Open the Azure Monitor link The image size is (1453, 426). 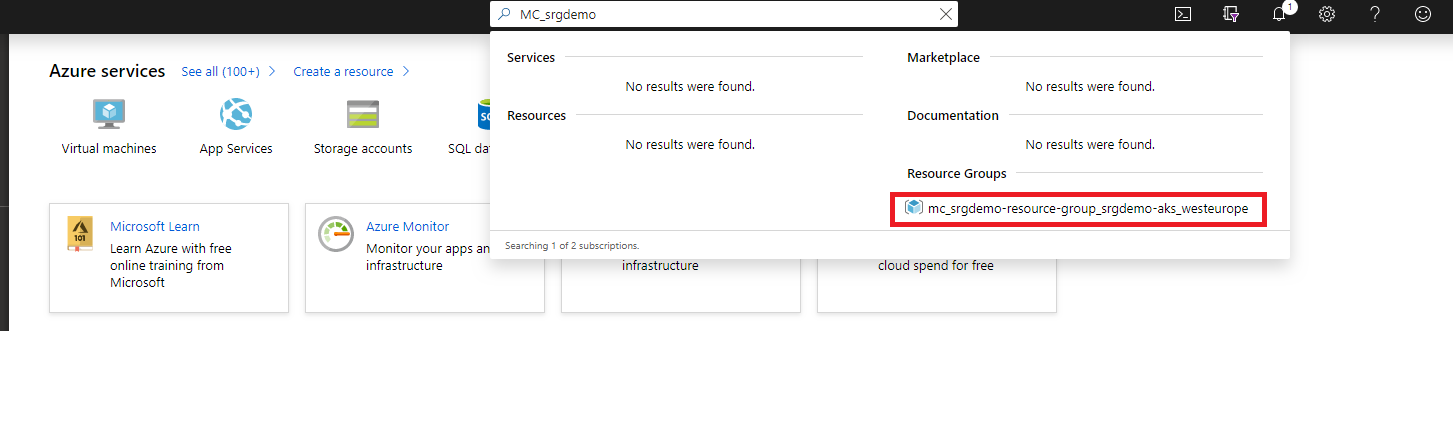tap(408, 227)
